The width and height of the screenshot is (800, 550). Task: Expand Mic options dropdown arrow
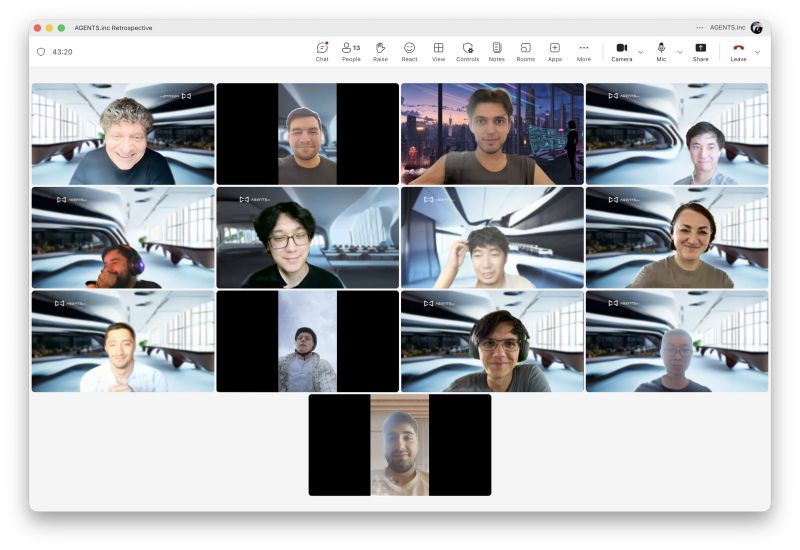coord(680,52)
